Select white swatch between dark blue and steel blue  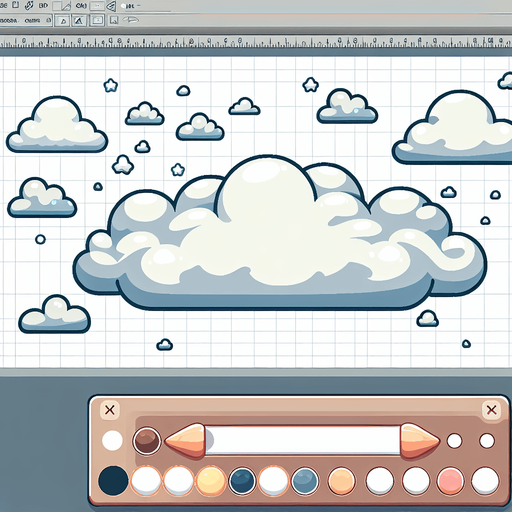tap(273, 480)
